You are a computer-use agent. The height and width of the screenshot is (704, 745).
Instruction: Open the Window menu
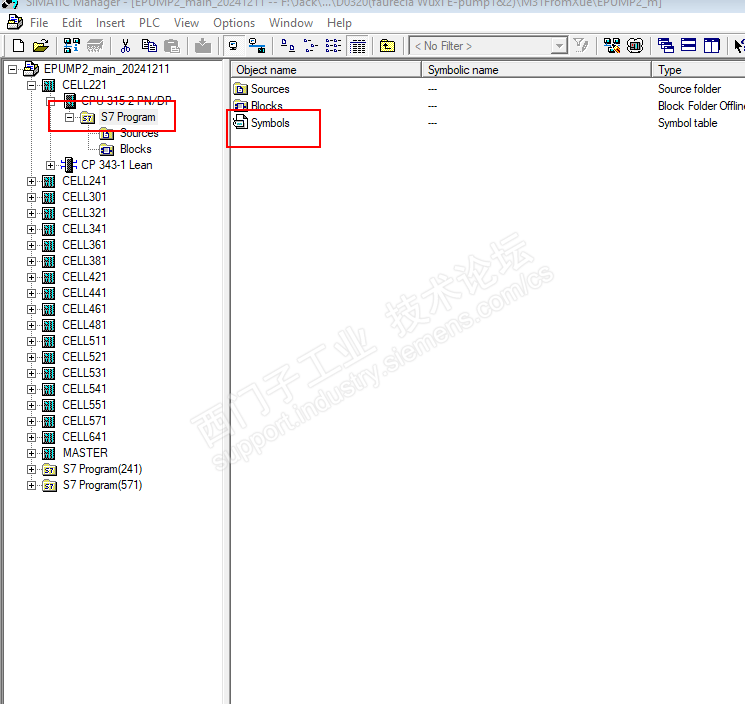tap(291, 23)
